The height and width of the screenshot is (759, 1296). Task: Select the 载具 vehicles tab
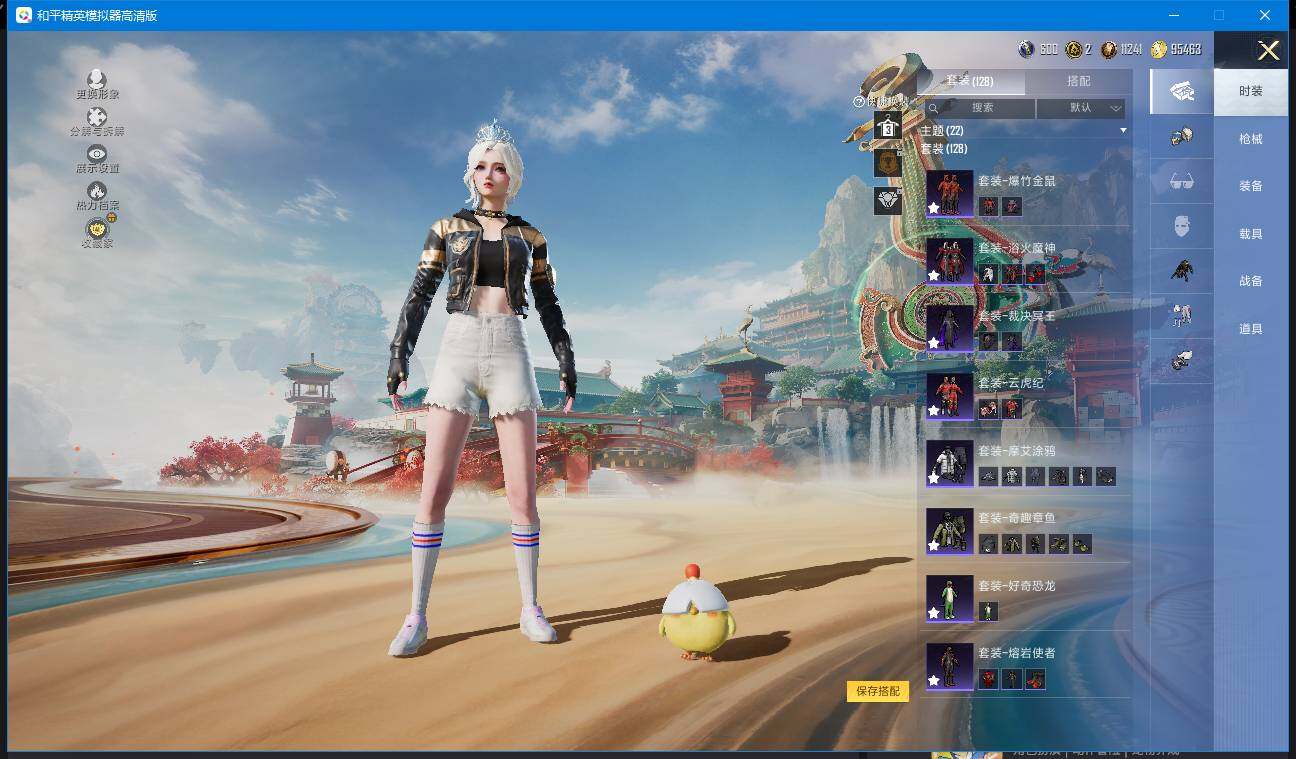coord(1250,234)
